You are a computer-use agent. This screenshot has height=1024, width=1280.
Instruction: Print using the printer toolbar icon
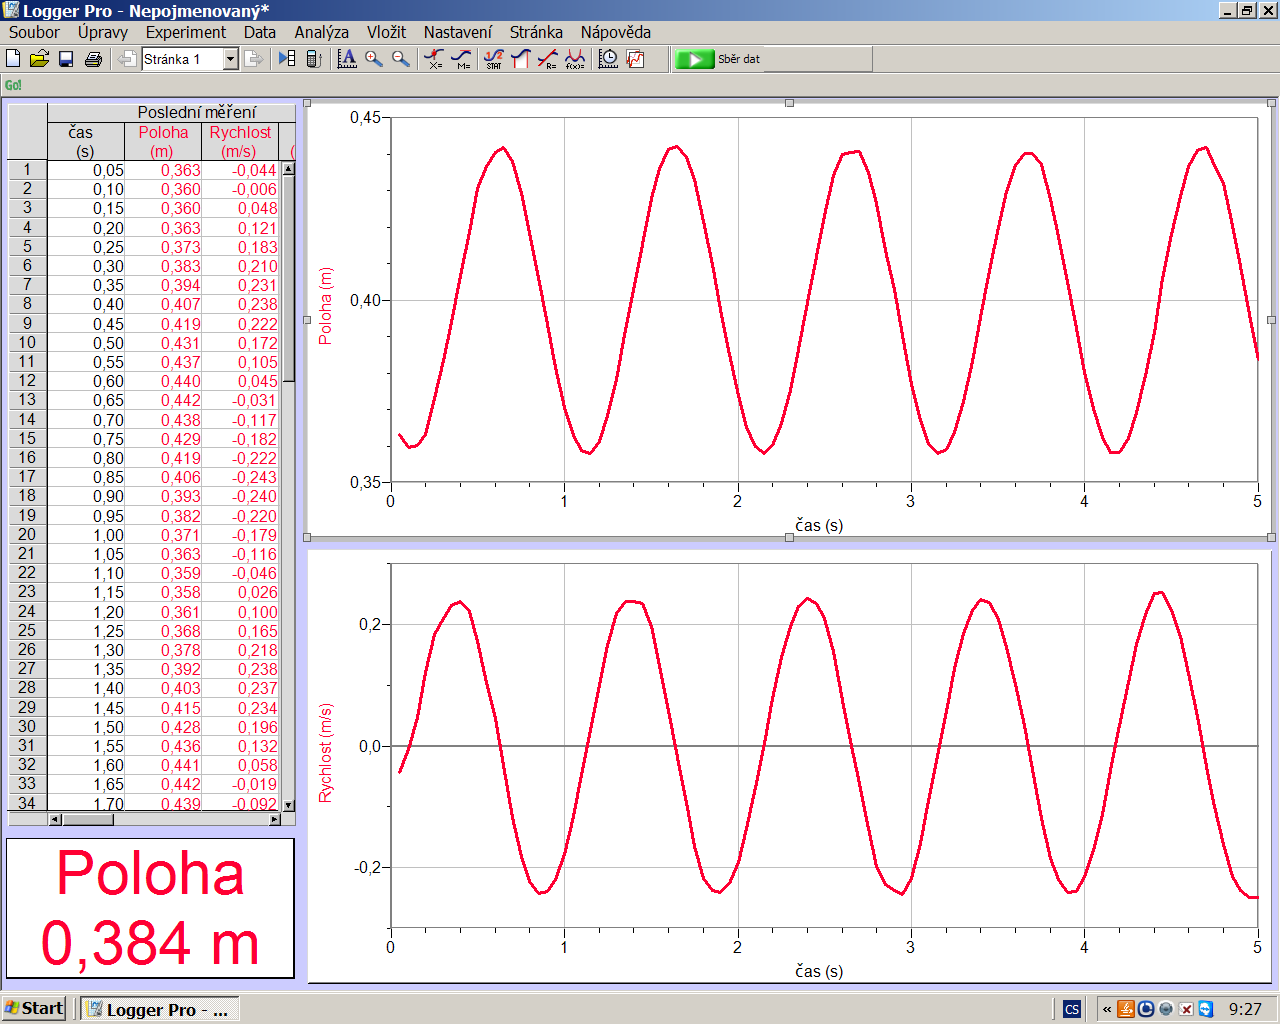(x=93, y=59)
